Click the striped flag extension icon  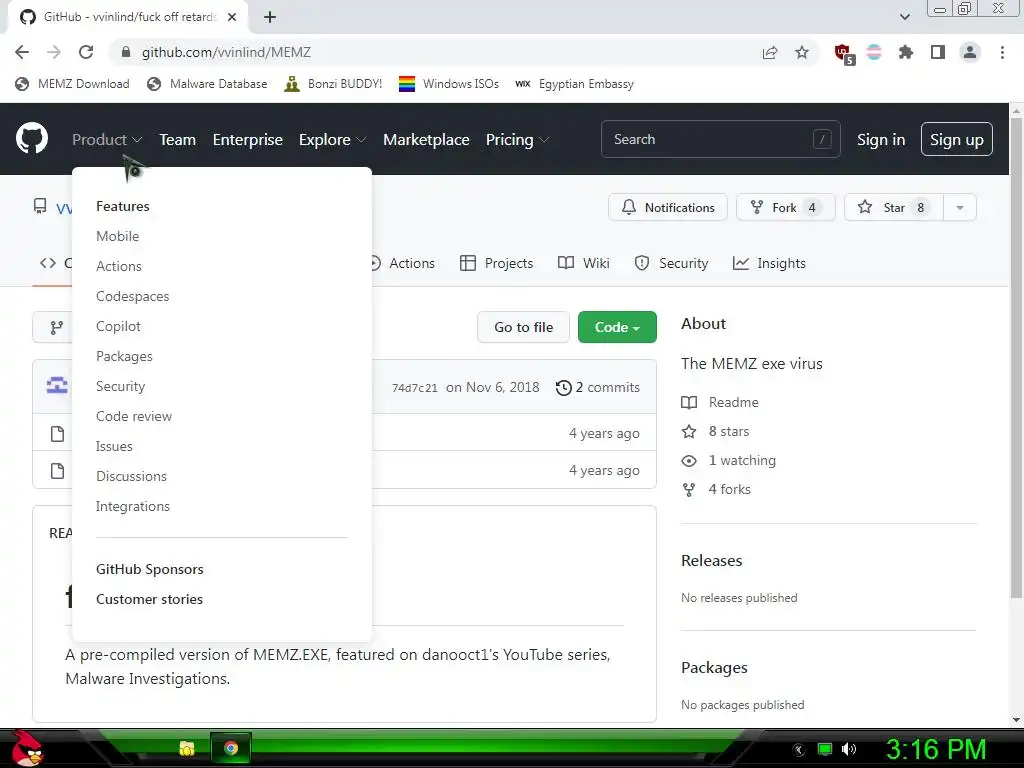[x=874, y=52]
